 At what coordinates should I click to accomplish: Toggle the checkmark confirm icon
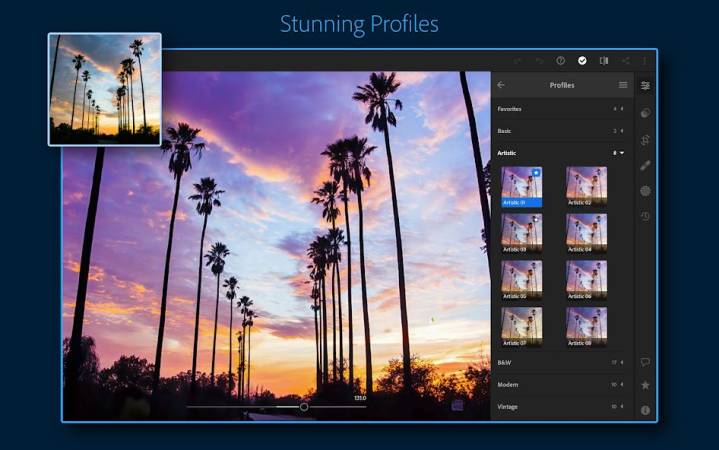point(583,61)
